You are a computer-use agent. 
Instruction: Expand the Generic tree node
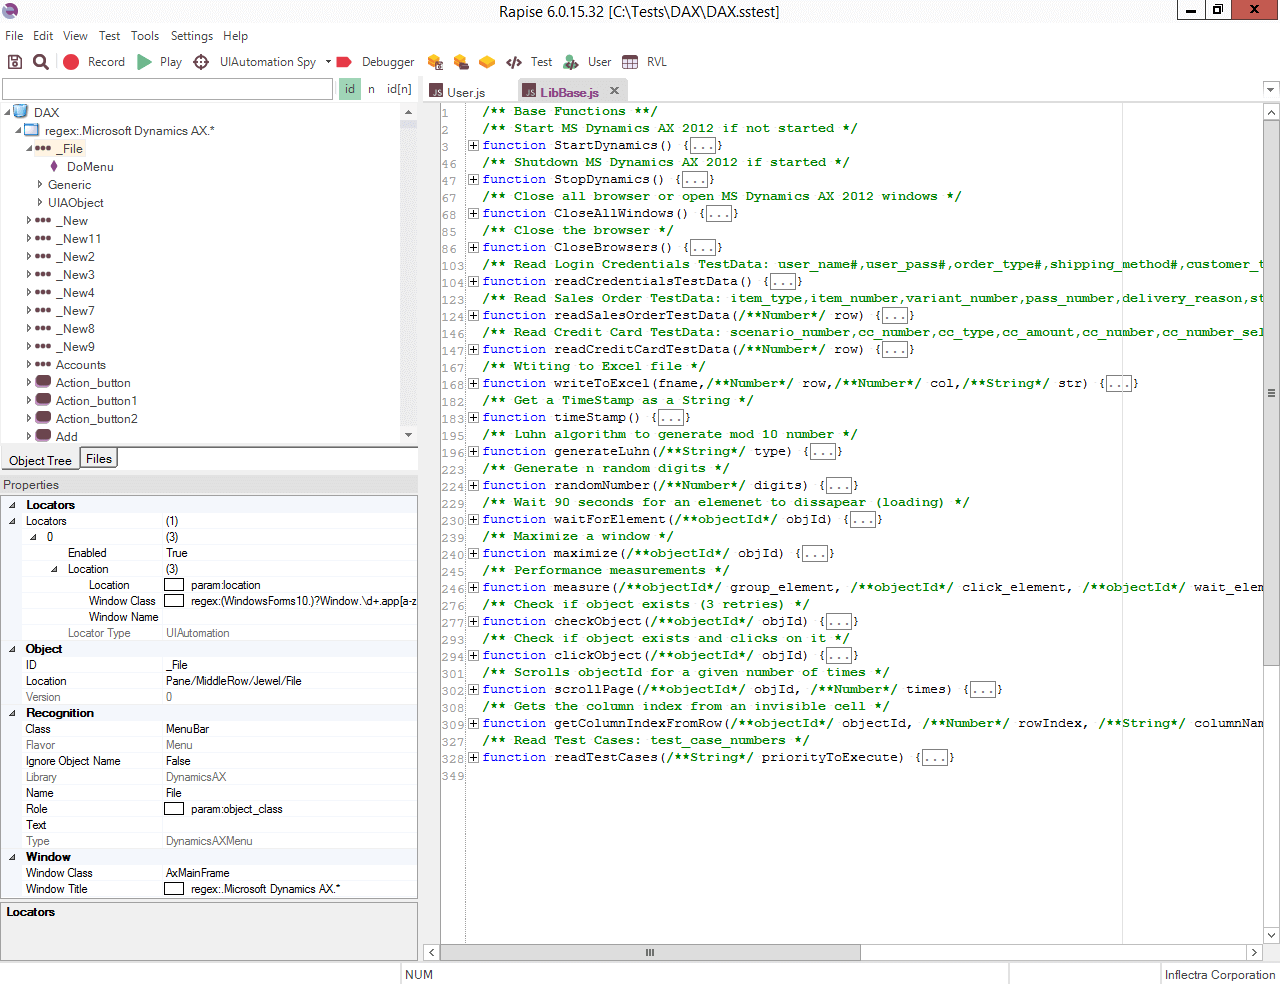coord(40,184)
